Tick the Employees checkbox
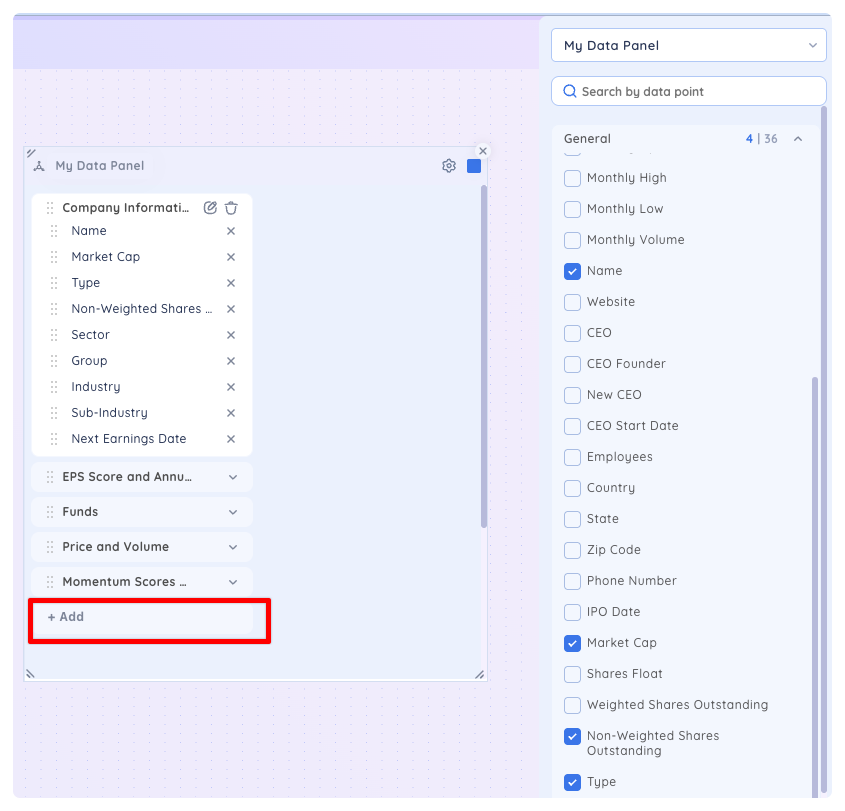Viewport: 845px width, 811px height. click(x=572, y=457)
